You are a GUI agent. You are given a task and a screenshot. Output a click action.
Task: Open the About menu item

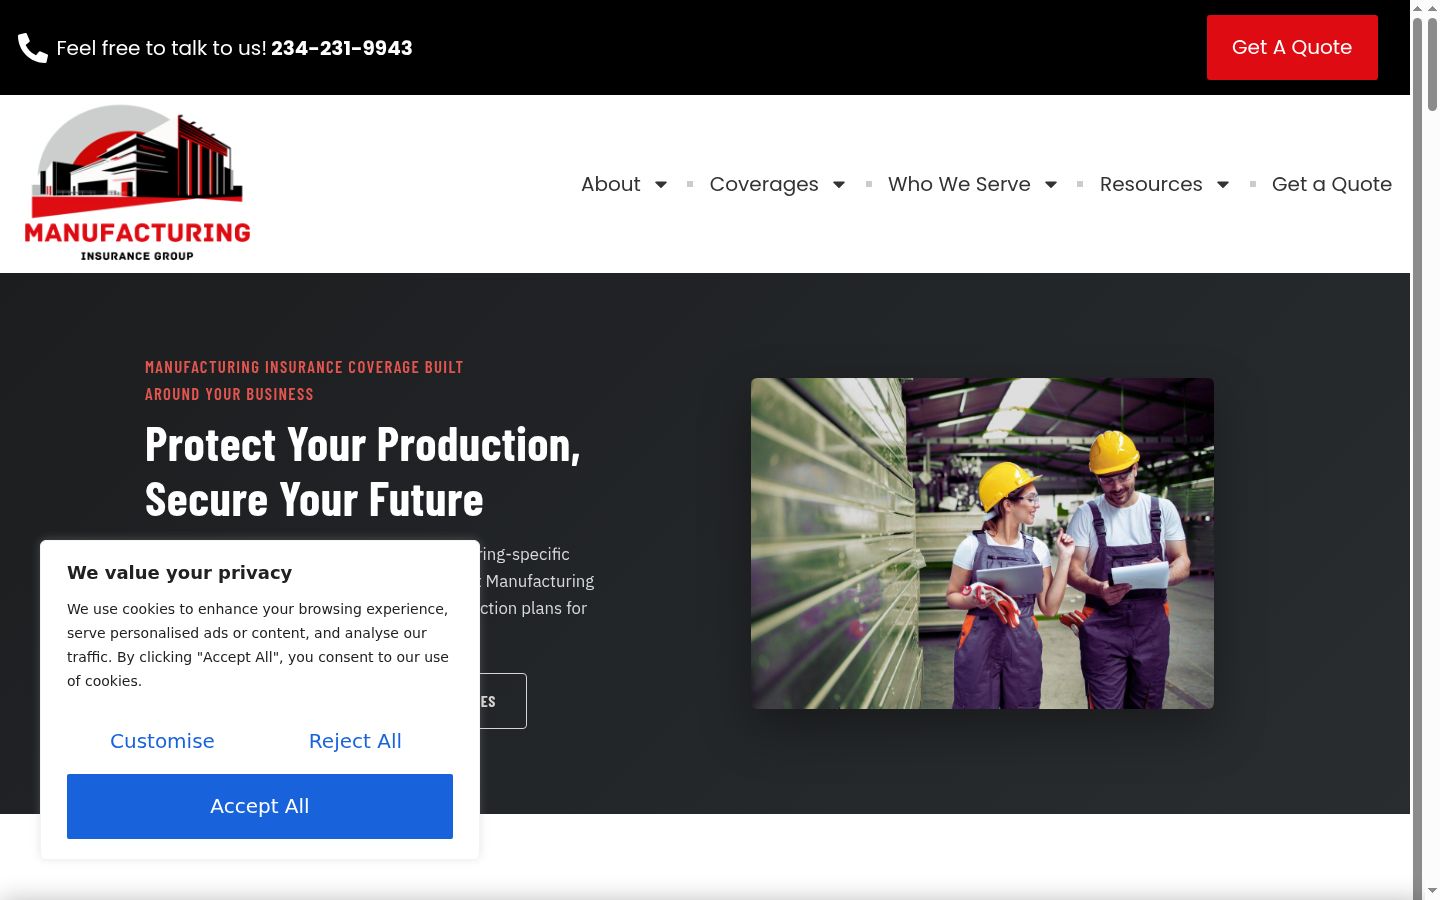[611, 184]
